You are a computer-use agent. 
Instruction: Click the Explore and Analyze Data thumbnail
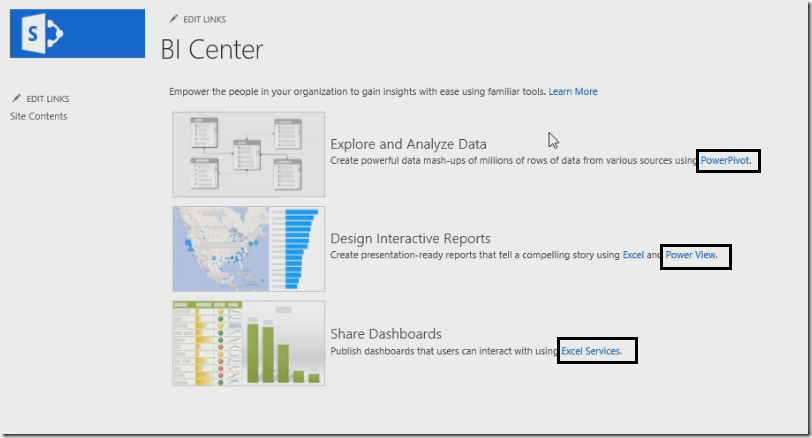[x=249, y=154]
